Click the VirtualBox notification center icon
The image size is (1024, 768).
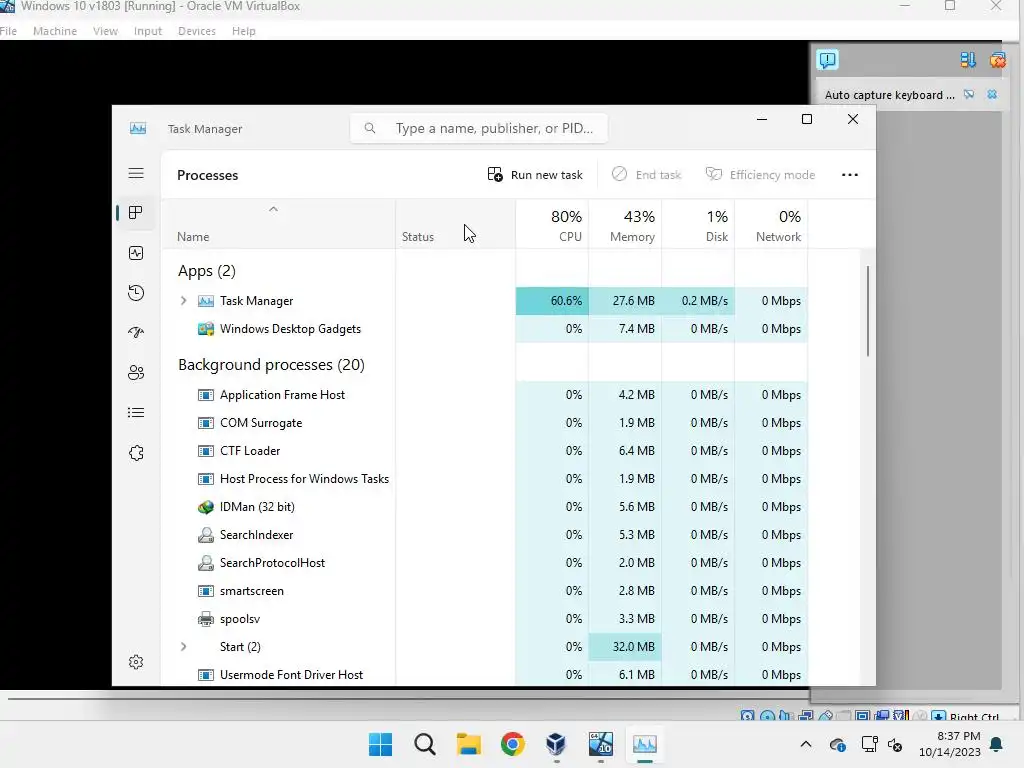click(827, 60)
